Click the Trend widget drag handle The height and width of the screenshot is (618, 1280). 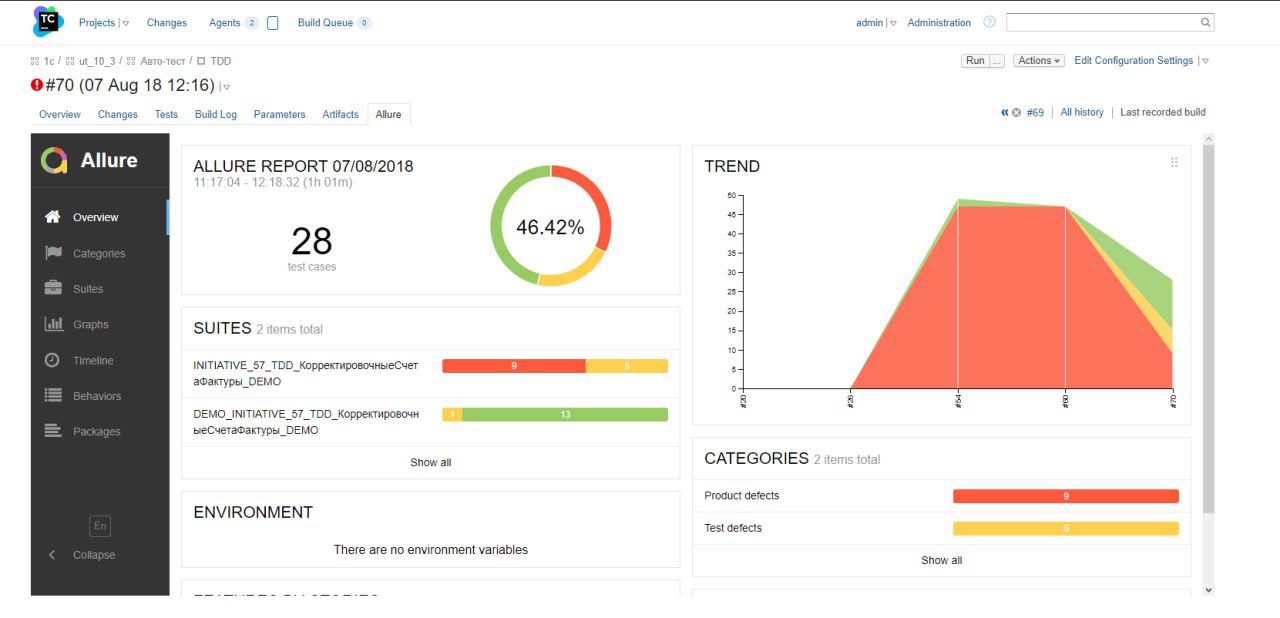point(1174,163)
